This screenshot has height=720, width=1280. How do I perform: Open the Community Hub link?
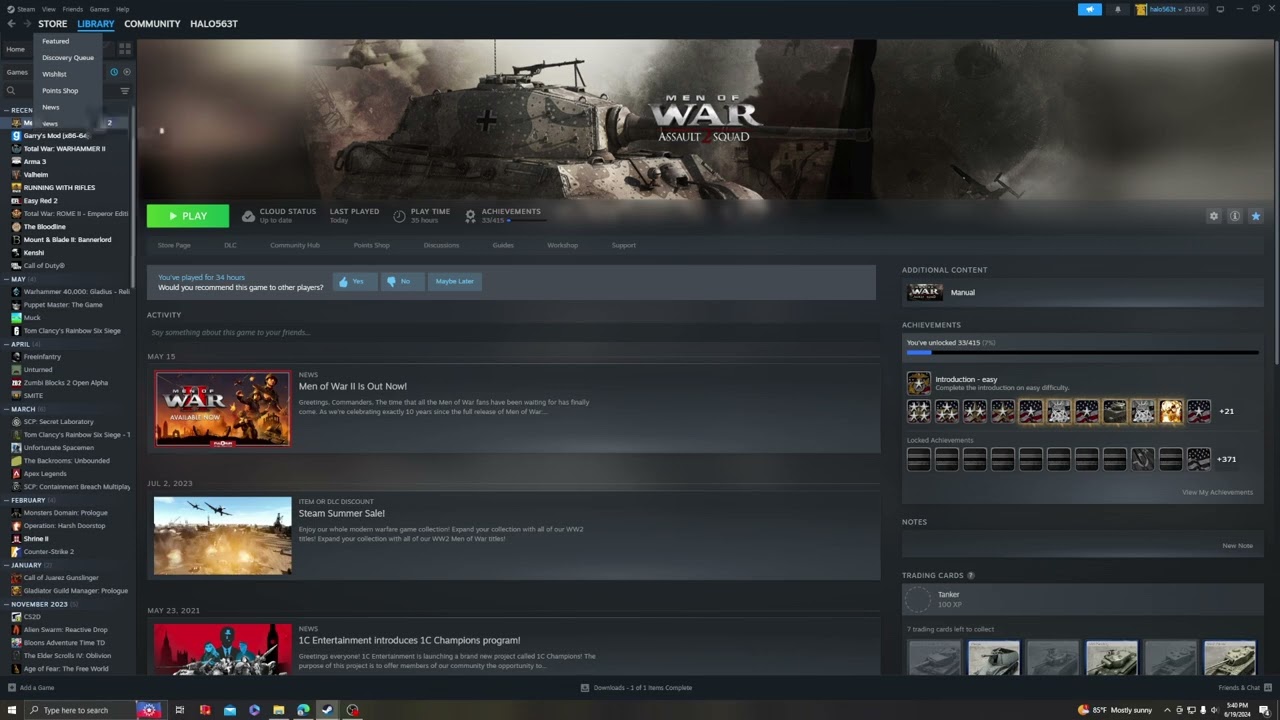click(295, 245)
